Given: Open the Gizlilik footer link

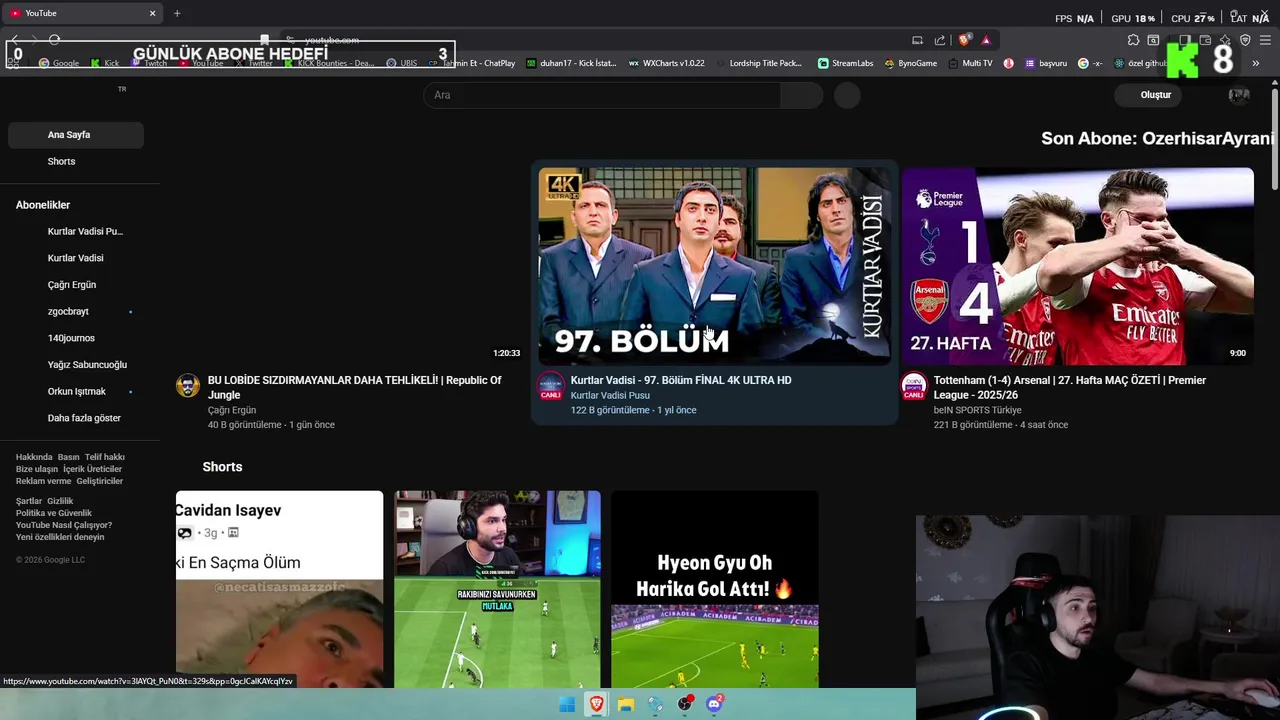Looking at the screenshot, I should (60, 501).
